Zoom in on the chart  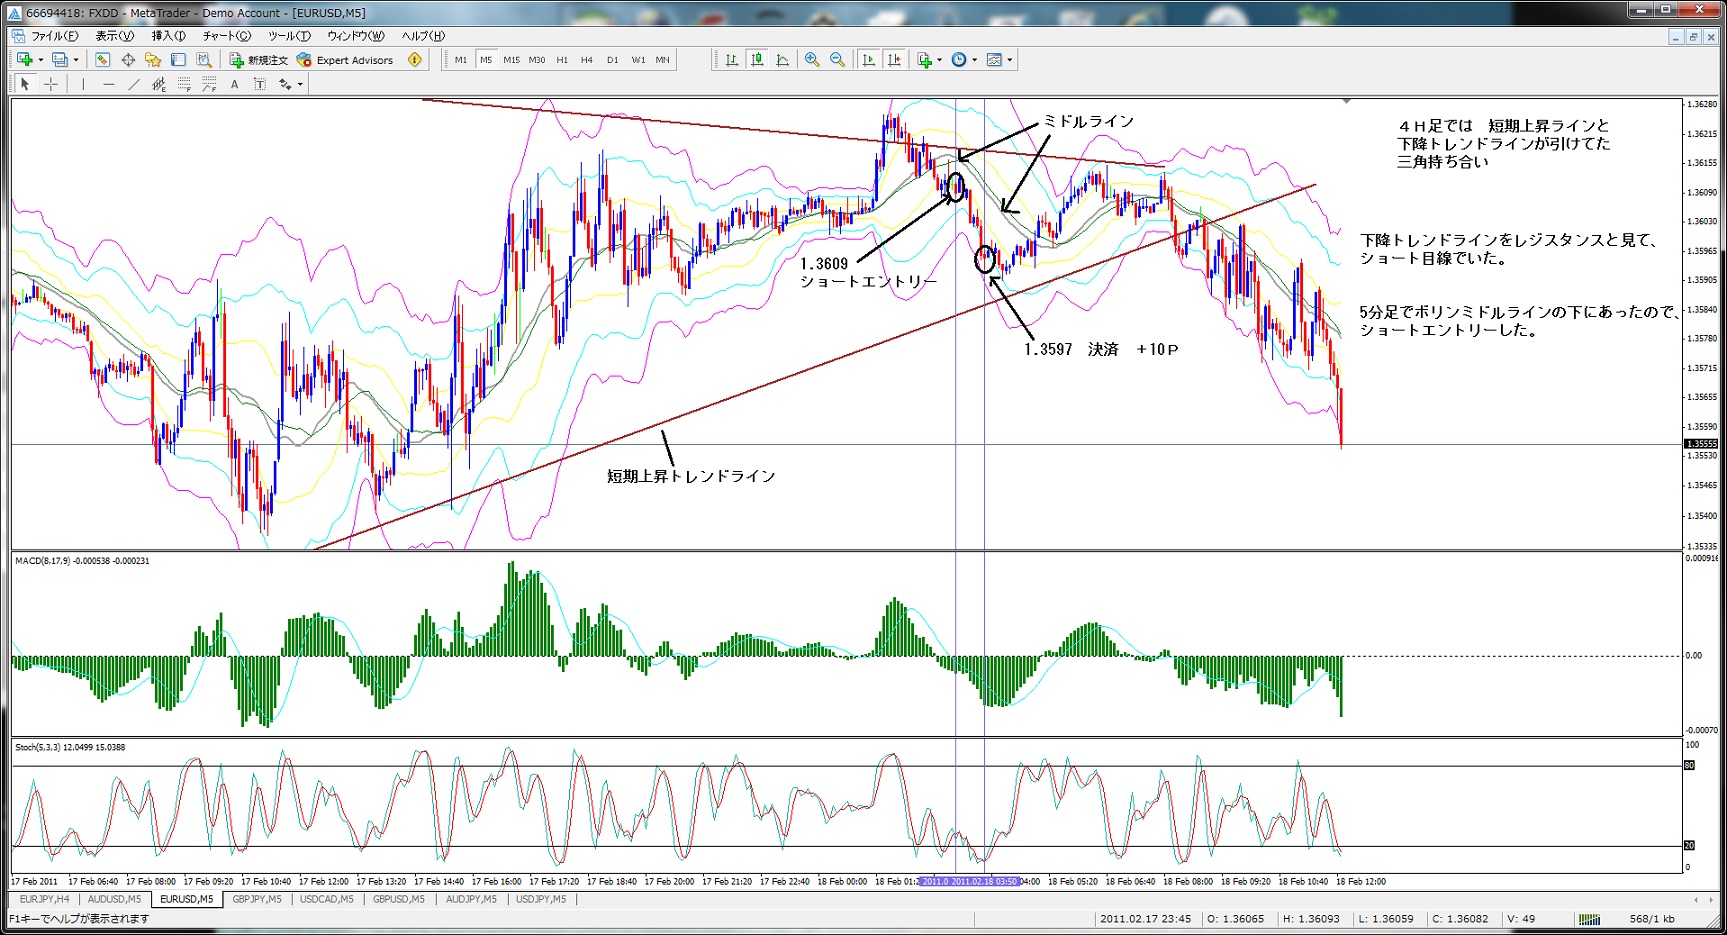[x=812, y=60]
